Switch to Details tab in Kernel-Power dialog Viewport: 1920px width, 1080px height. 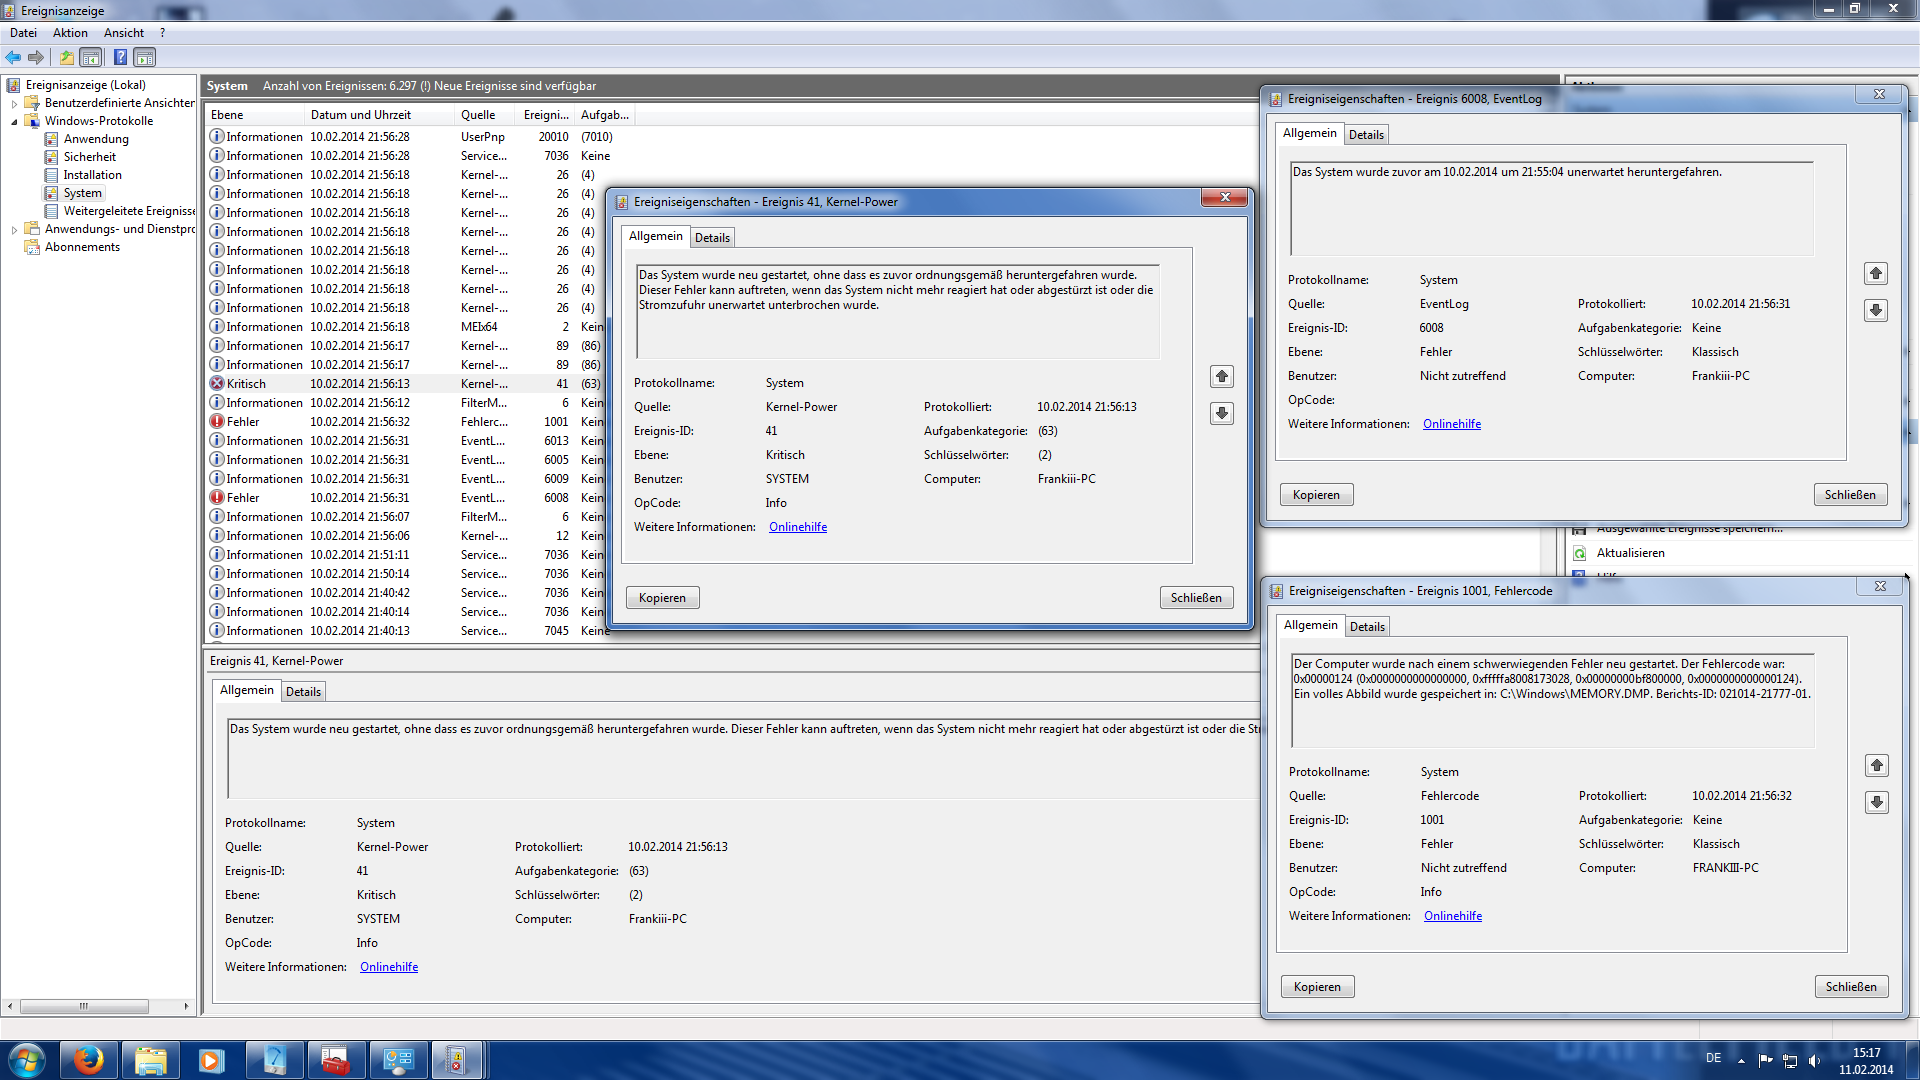[712, 238]
